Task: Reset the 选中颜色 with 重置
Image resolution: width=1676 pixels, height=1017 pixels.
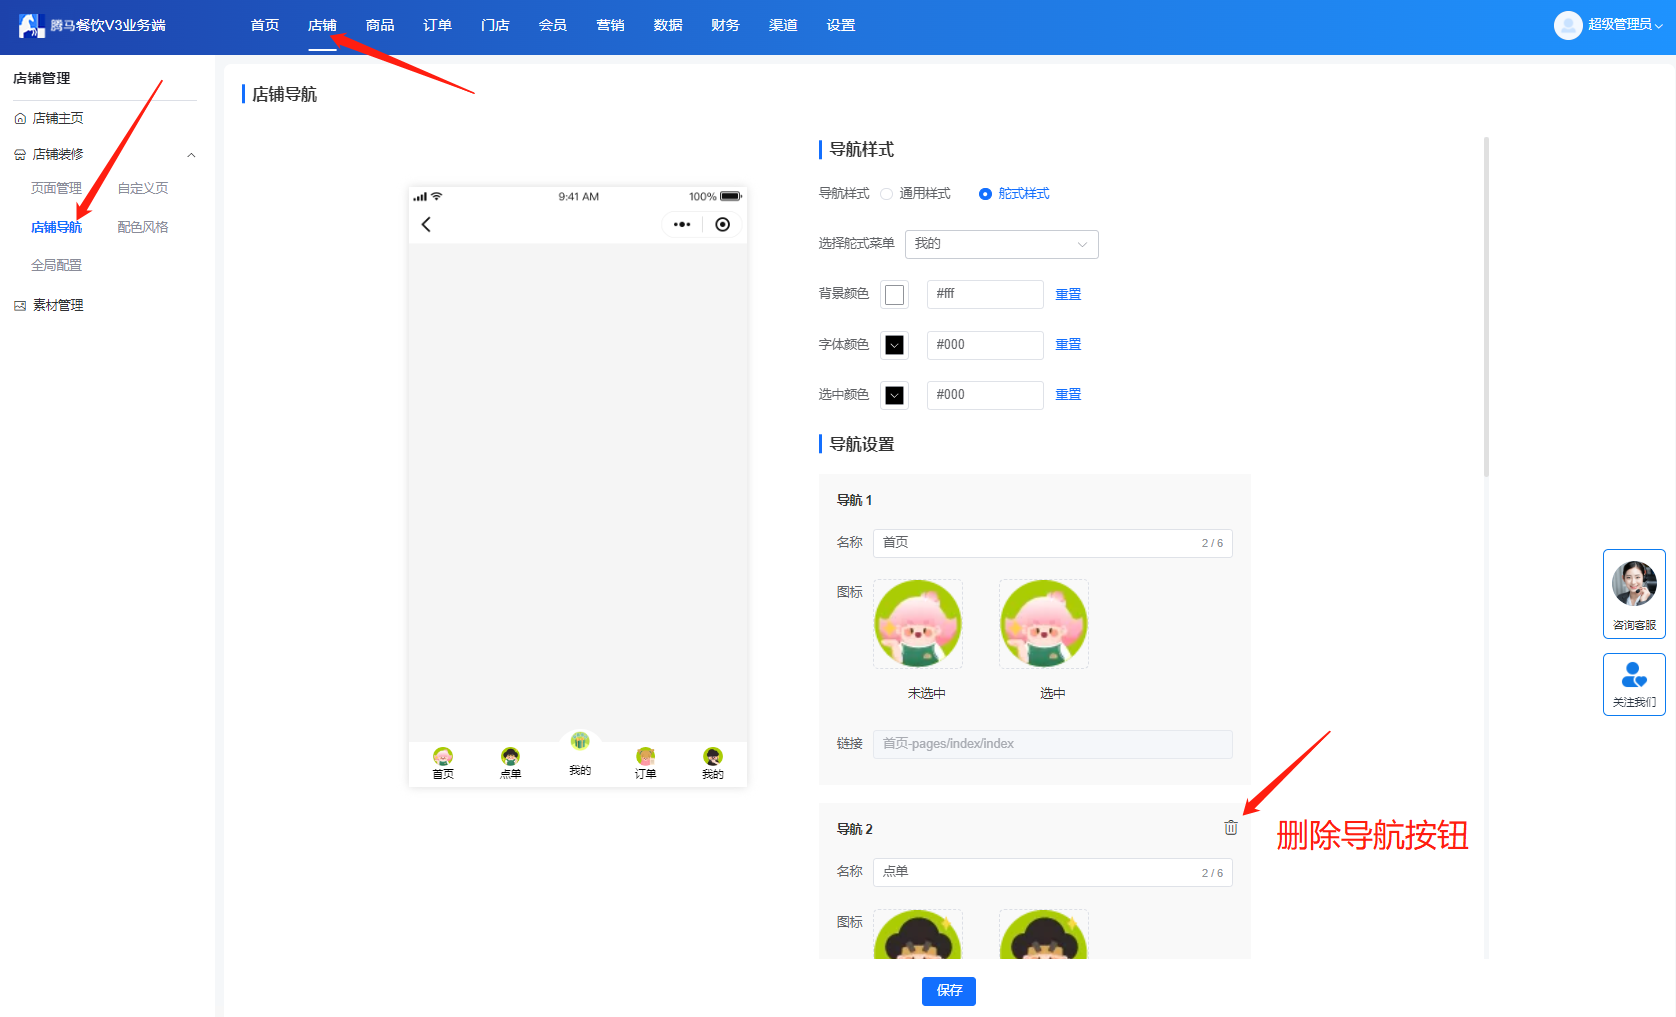Action: 1068,394
